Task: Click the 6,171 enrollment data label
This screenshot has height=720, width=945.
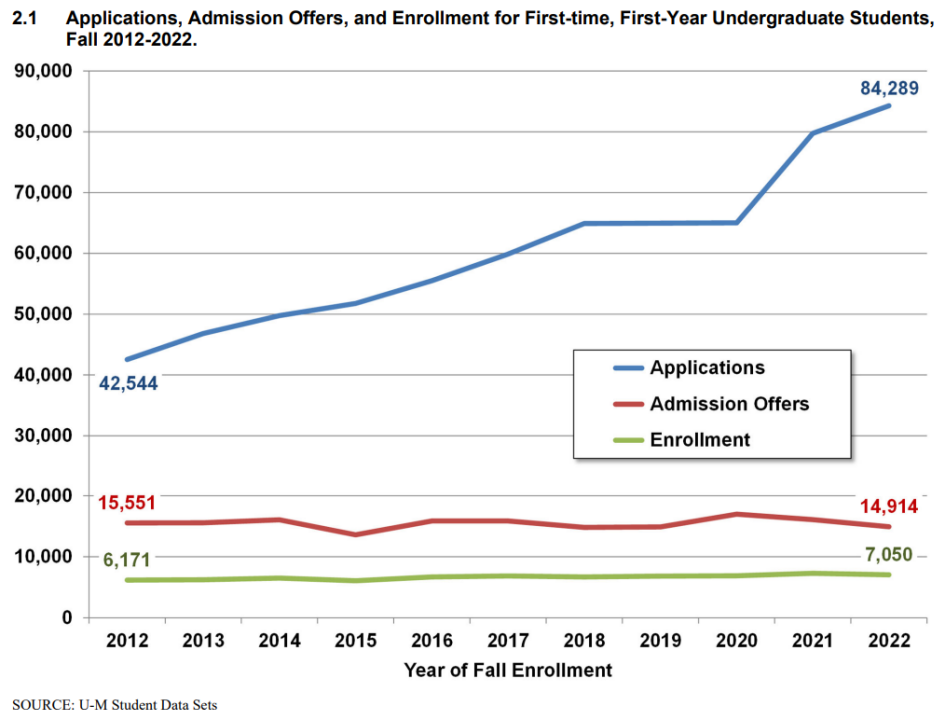Action: [127, 560]
